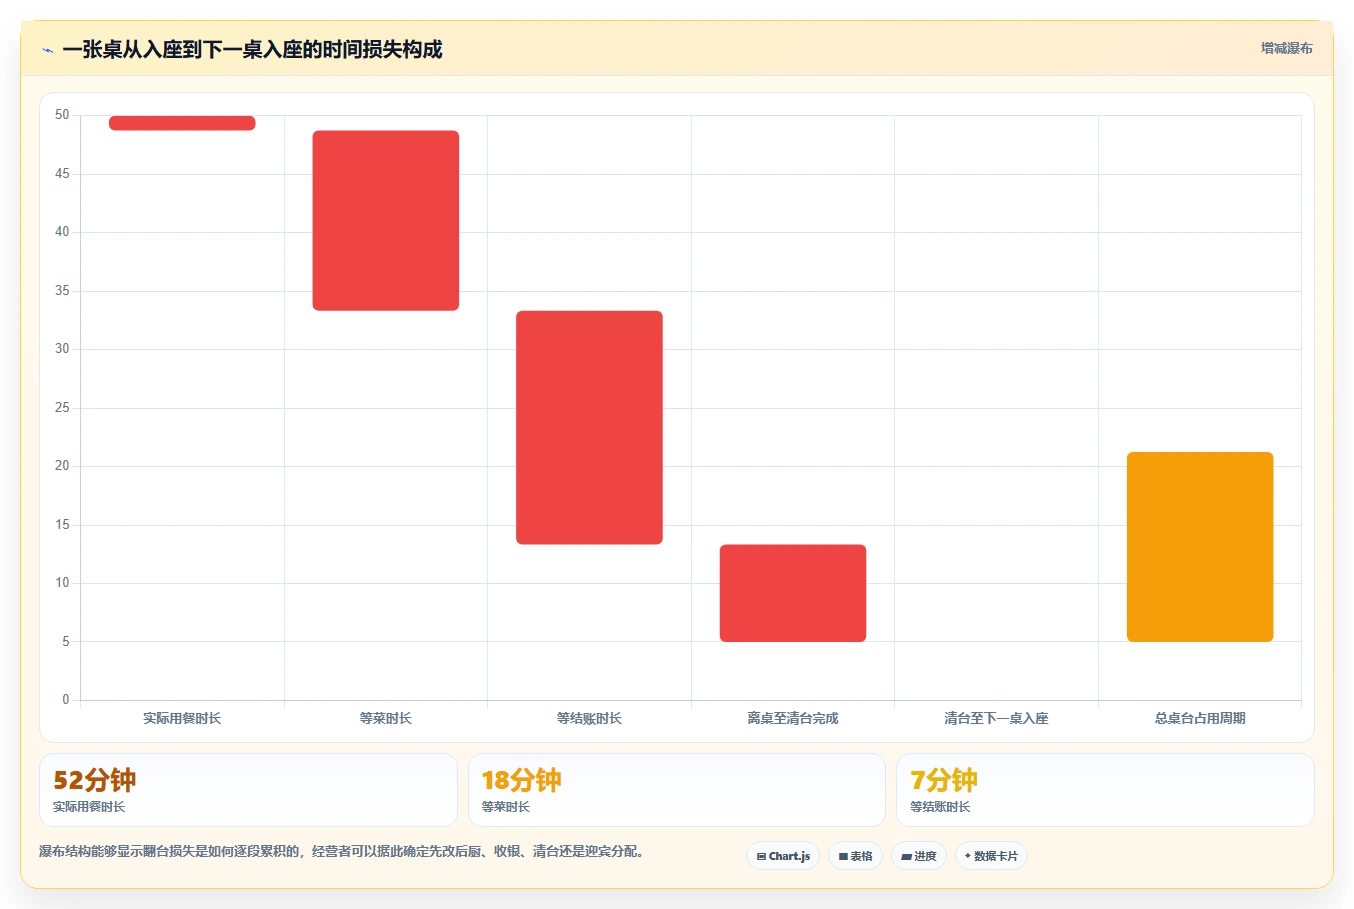The height and width of the screenshot is (909, 1354).
Task: Click the x-axis label 实际用餐时长
Action: pos(182,718)
